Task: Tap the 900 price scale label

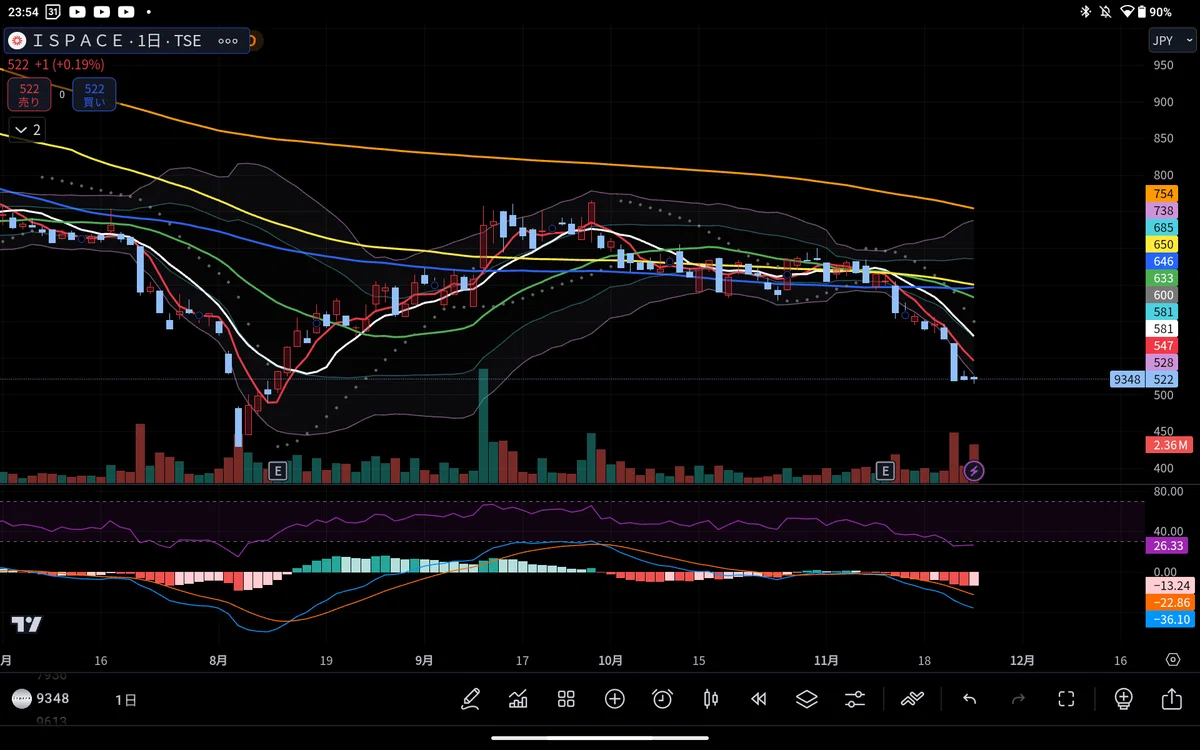Action: (1163, 101)
